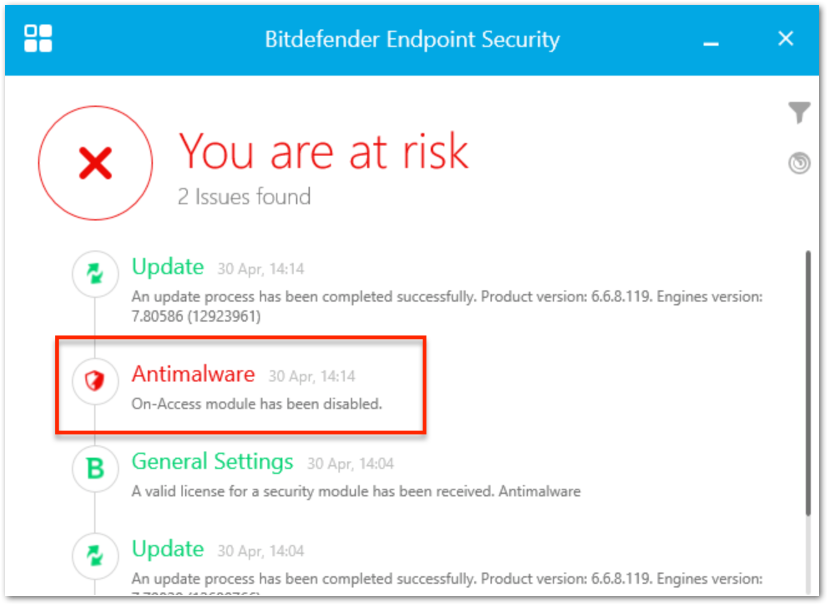Click the filter events funnel icon
The image size is (828, 605).
coord(799,113)
